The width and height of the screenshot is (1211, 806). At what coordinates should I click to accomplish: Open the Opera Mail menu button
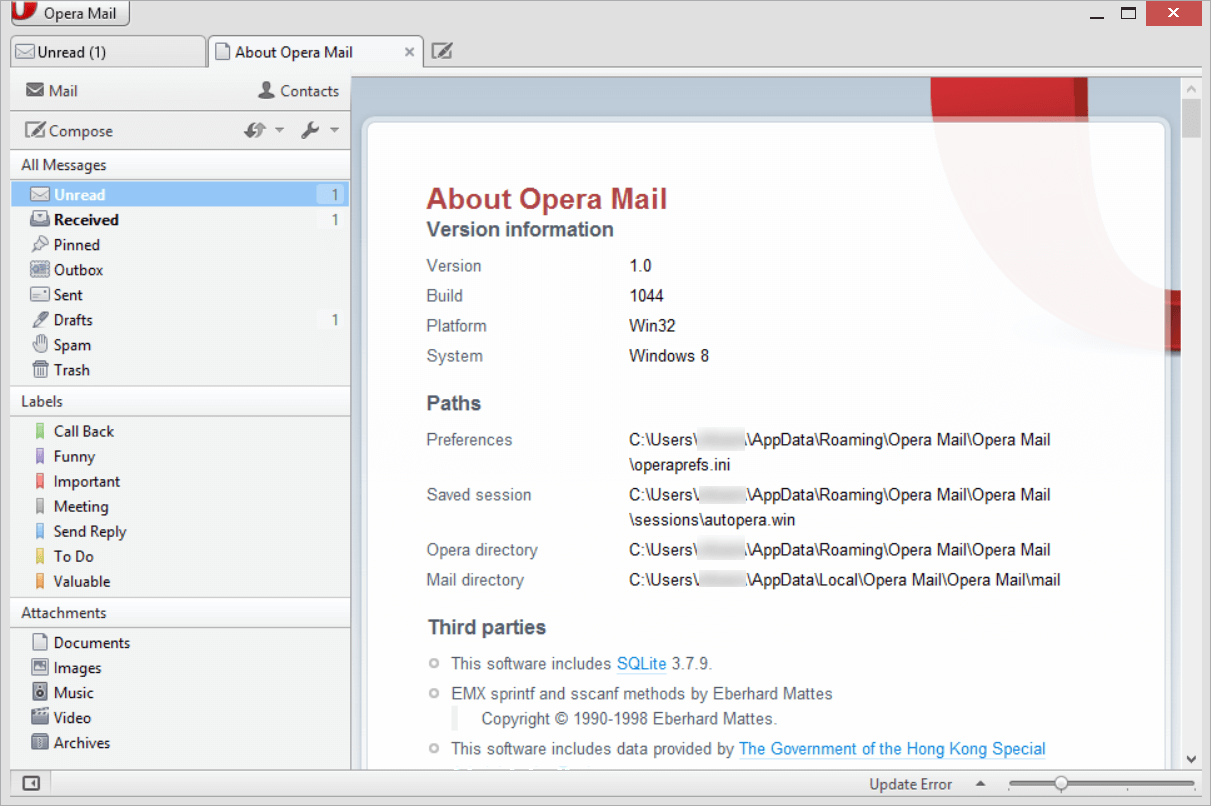(69, 13)
